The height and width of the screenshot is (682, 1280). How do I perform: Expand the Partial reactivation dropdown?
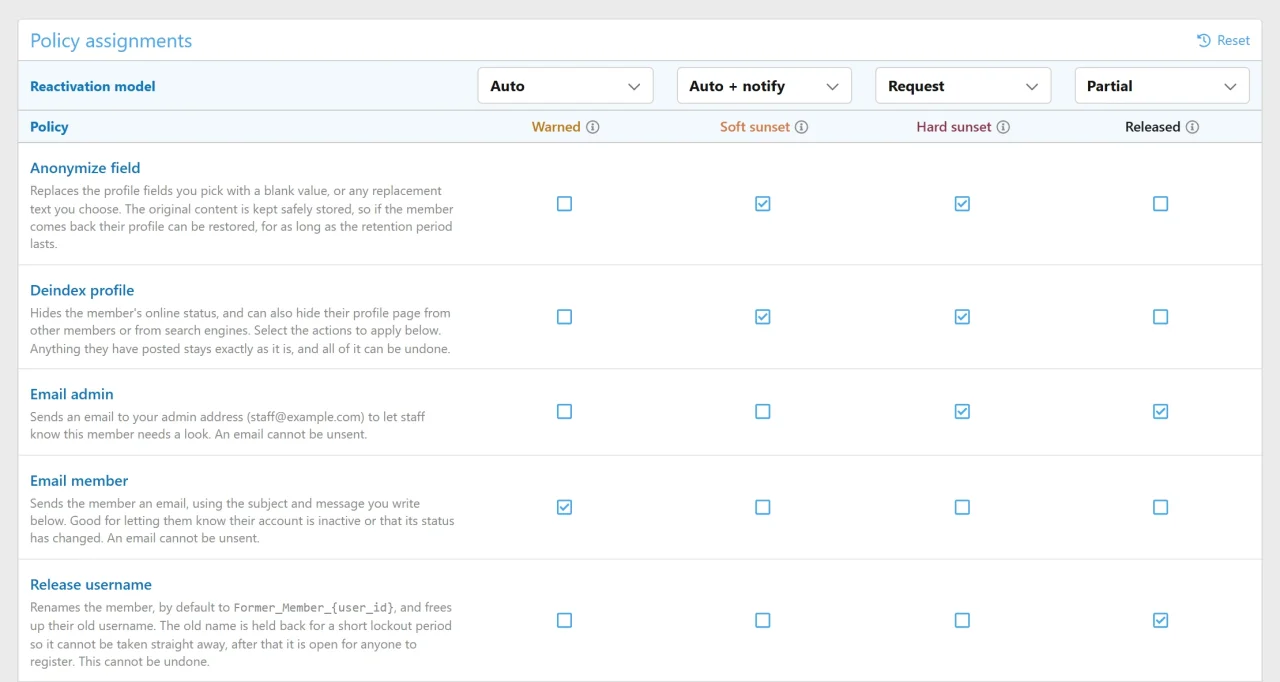pyautogui.click(x=1162, y=86)
